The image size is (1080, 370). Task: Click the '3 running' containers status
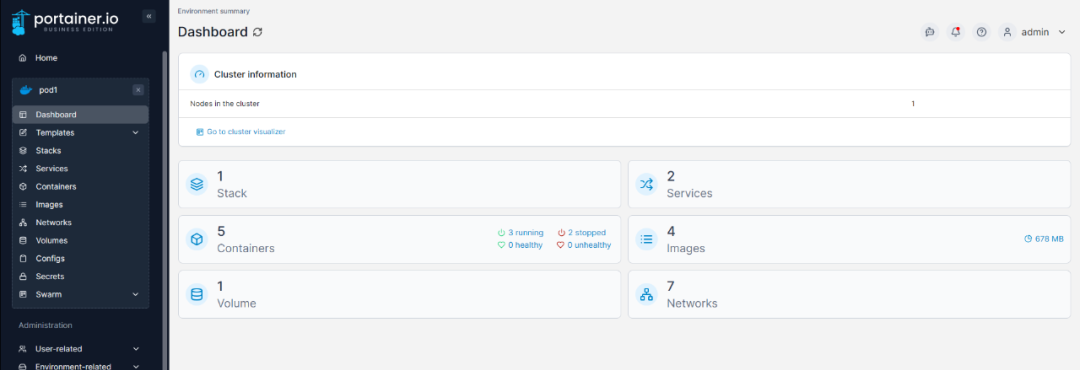[x=520, y=232]
